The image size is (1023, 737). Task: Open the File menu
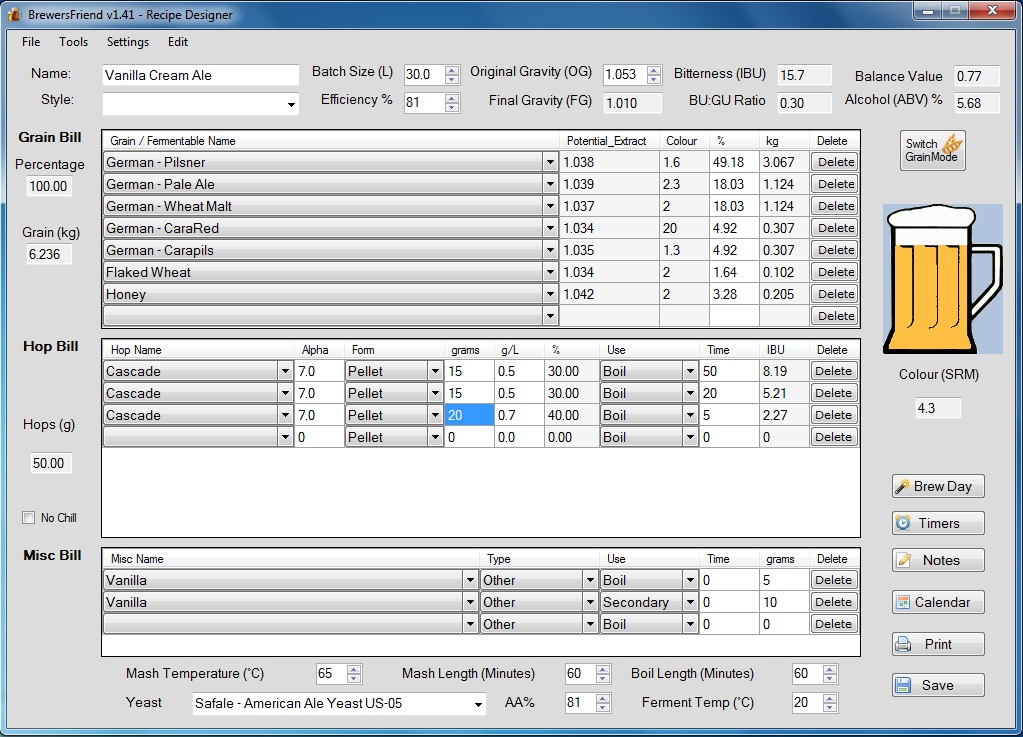point(31,42)
